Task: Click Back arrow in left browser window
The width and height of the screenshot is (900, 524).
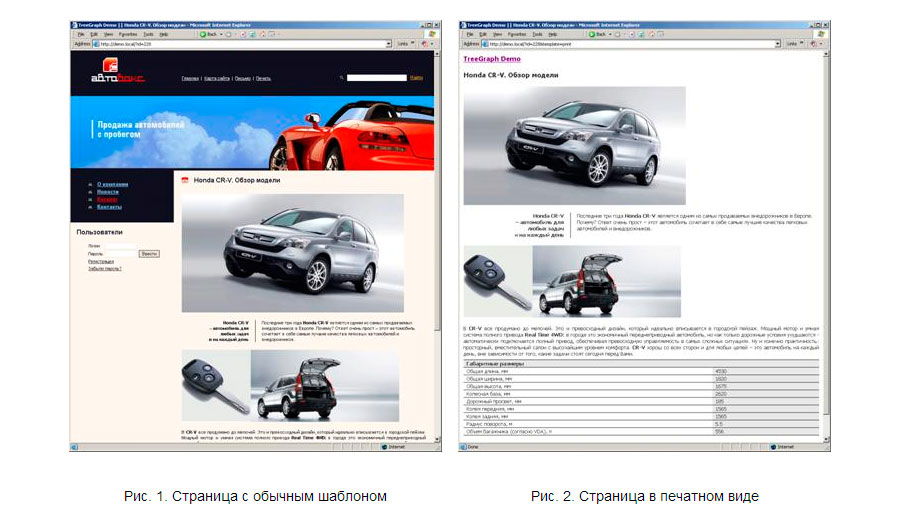Action: (203, 34)
